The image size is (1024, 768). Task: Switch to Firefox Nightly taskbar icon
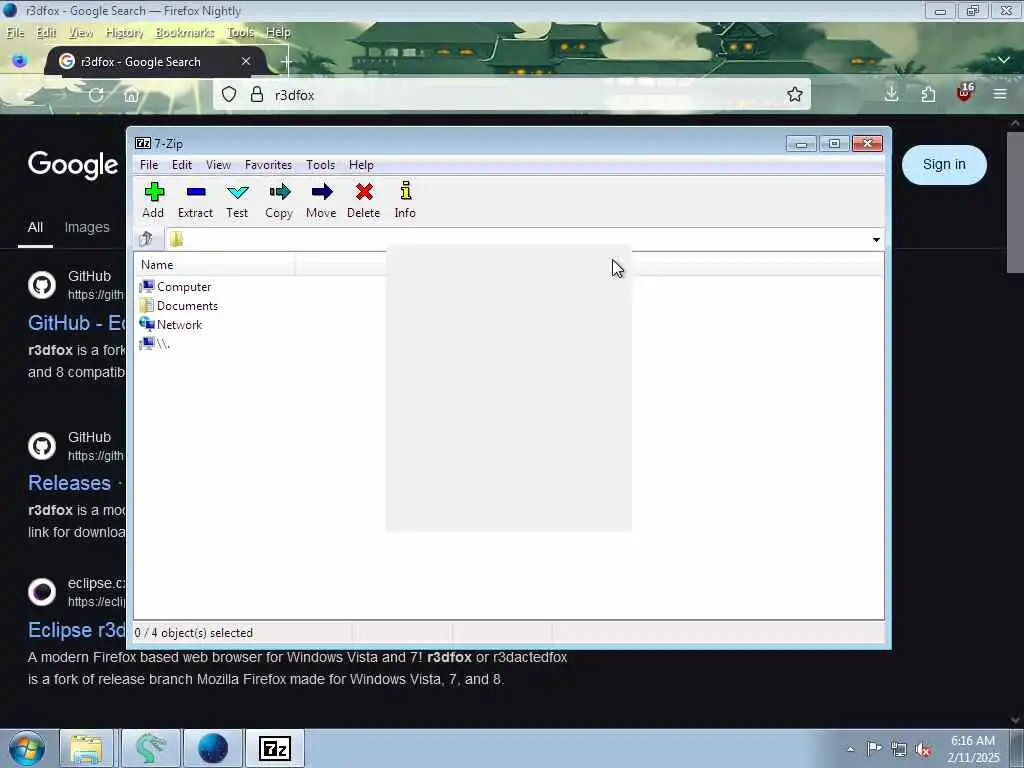pyautogui.click(x=213, y=748)
